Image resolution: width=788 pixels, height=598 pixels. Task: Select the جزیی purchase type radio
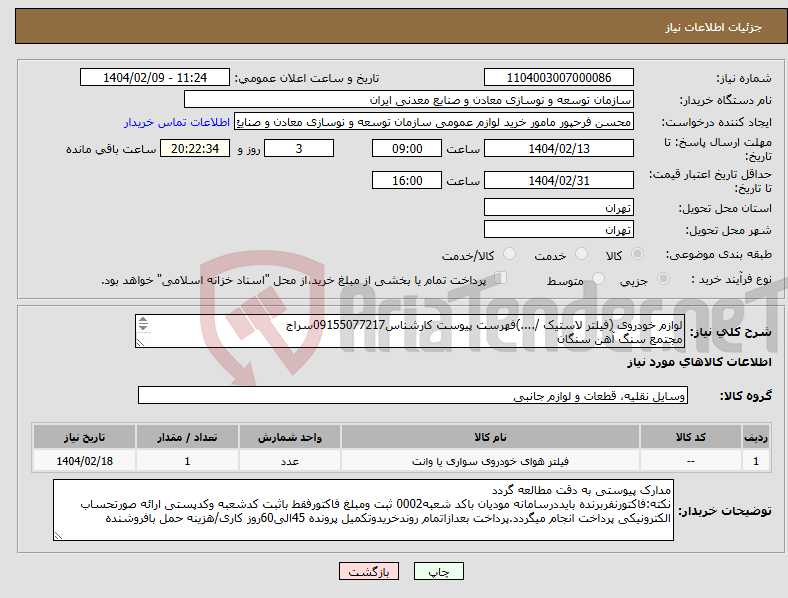663,279
